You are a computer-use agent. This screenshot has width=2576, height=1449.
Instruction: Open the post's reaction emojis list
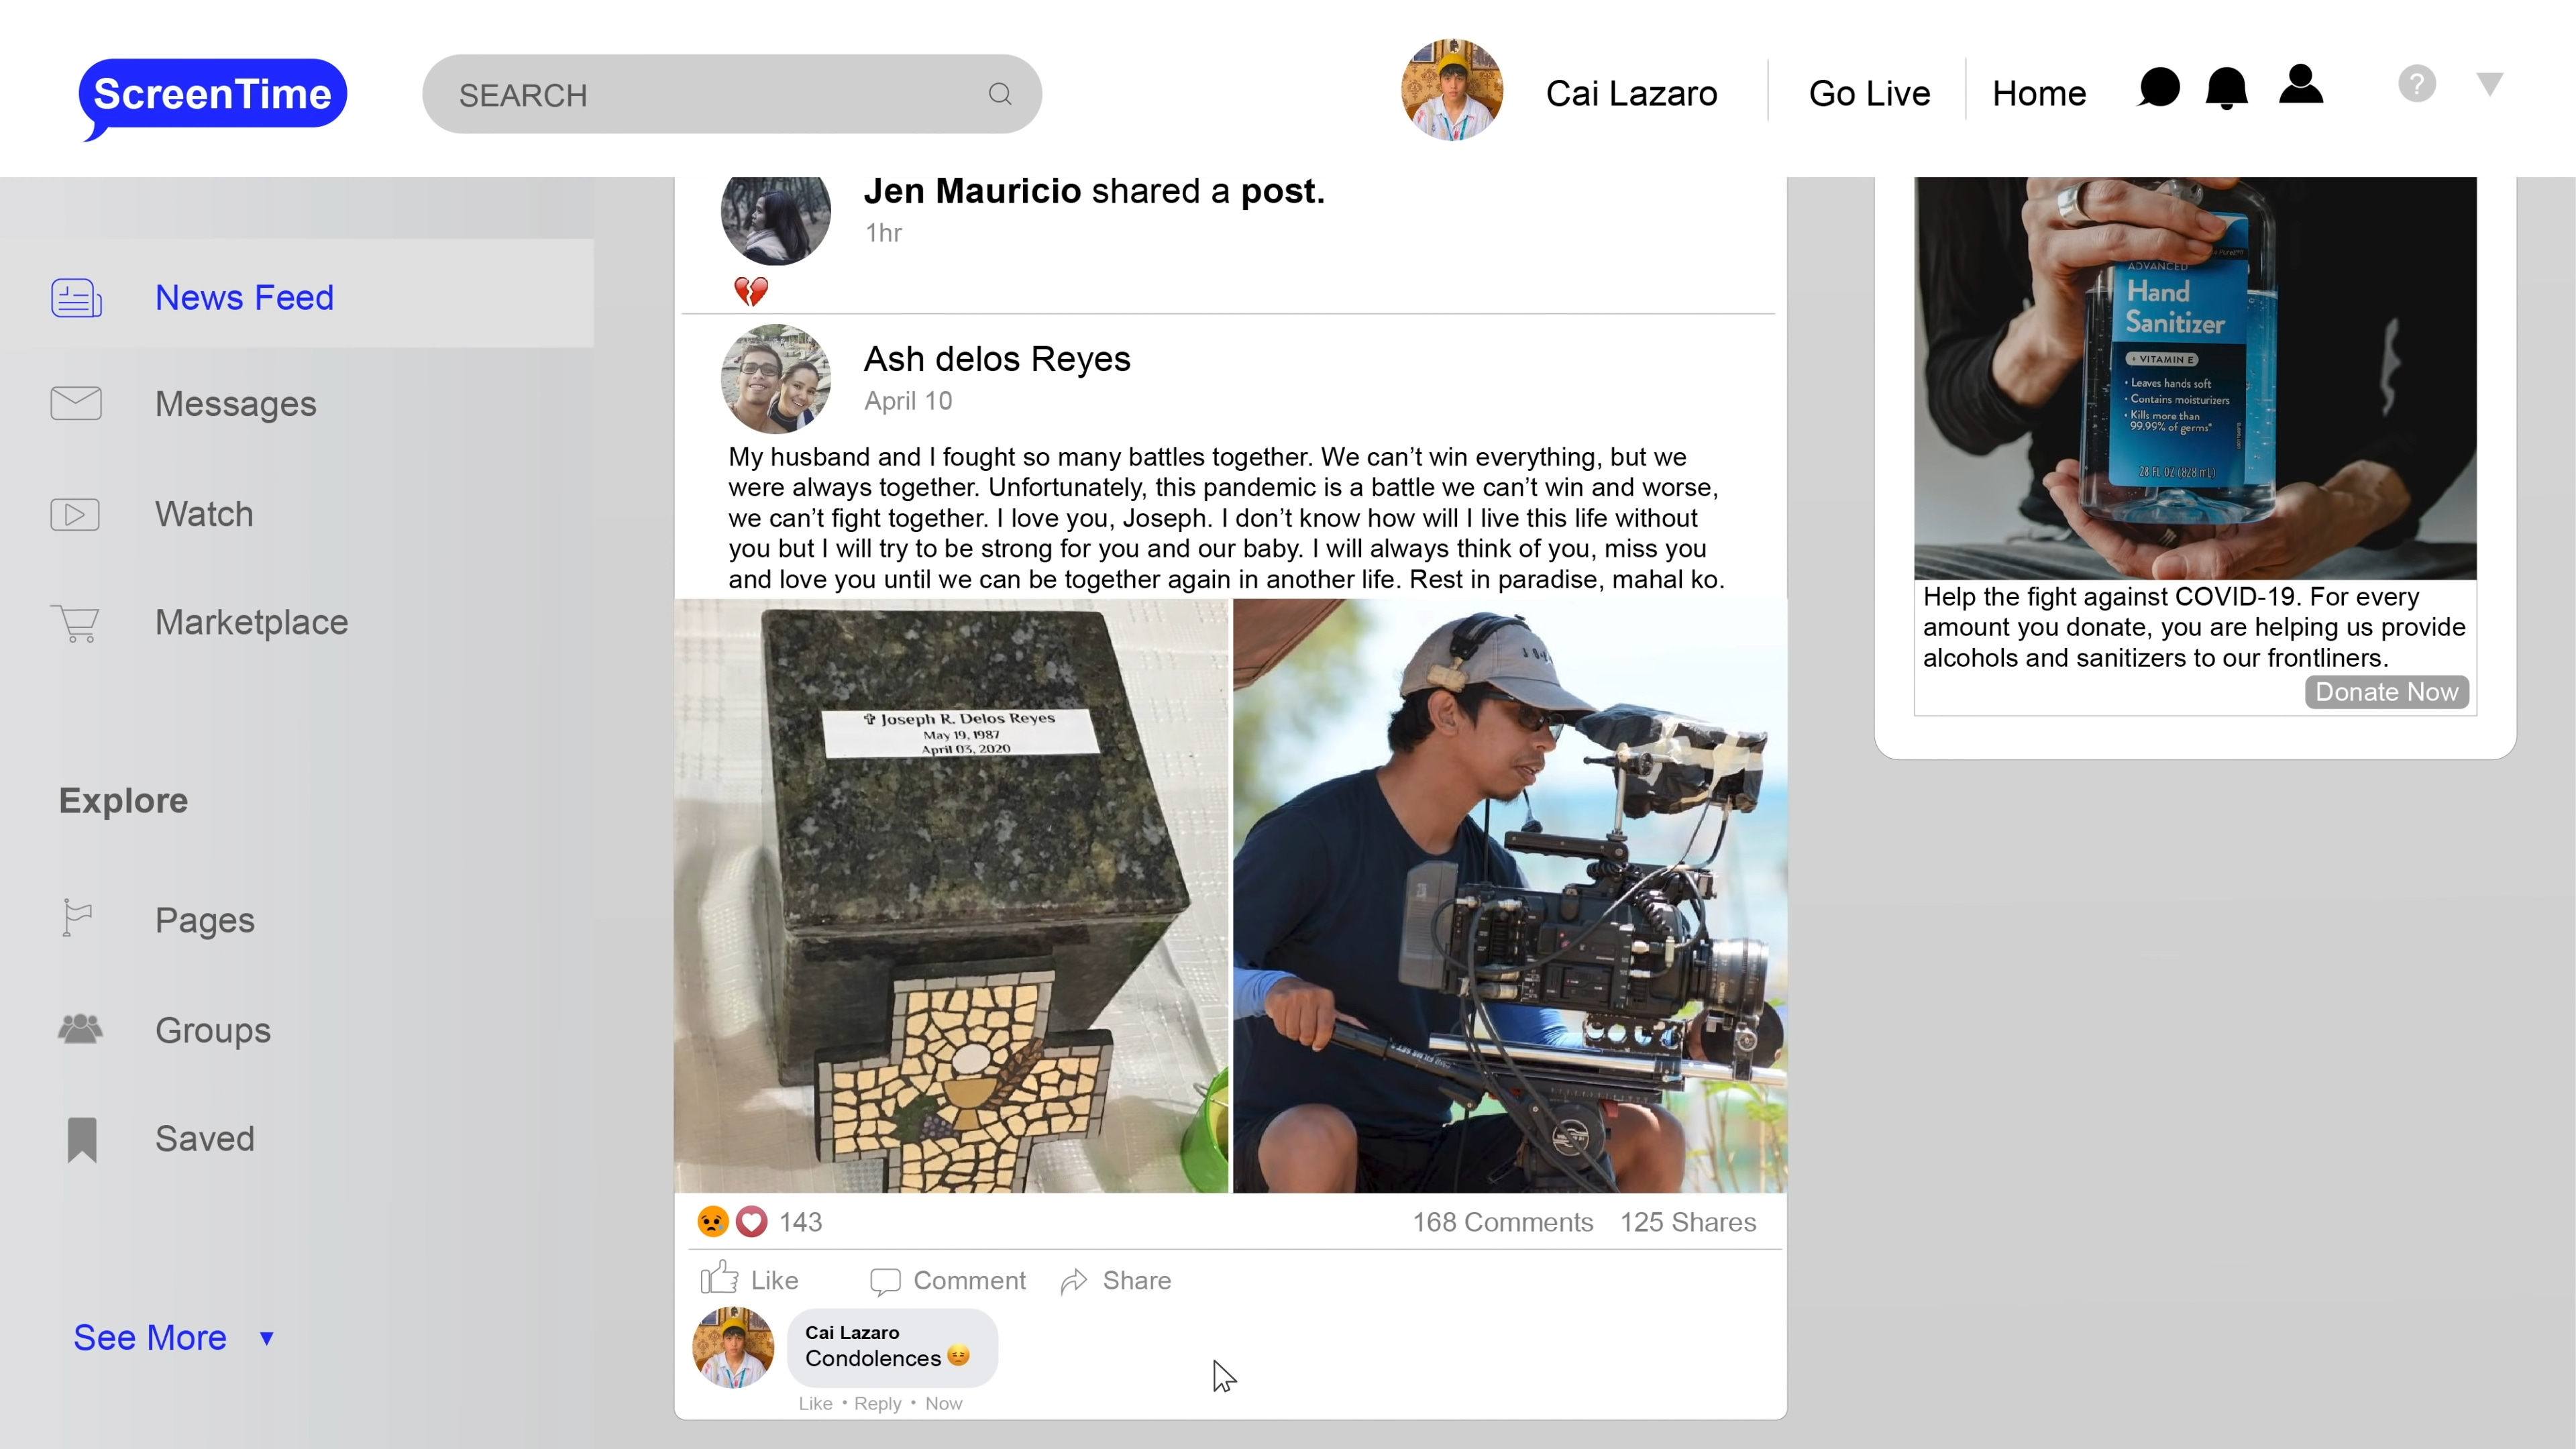tap(732, 1222)
